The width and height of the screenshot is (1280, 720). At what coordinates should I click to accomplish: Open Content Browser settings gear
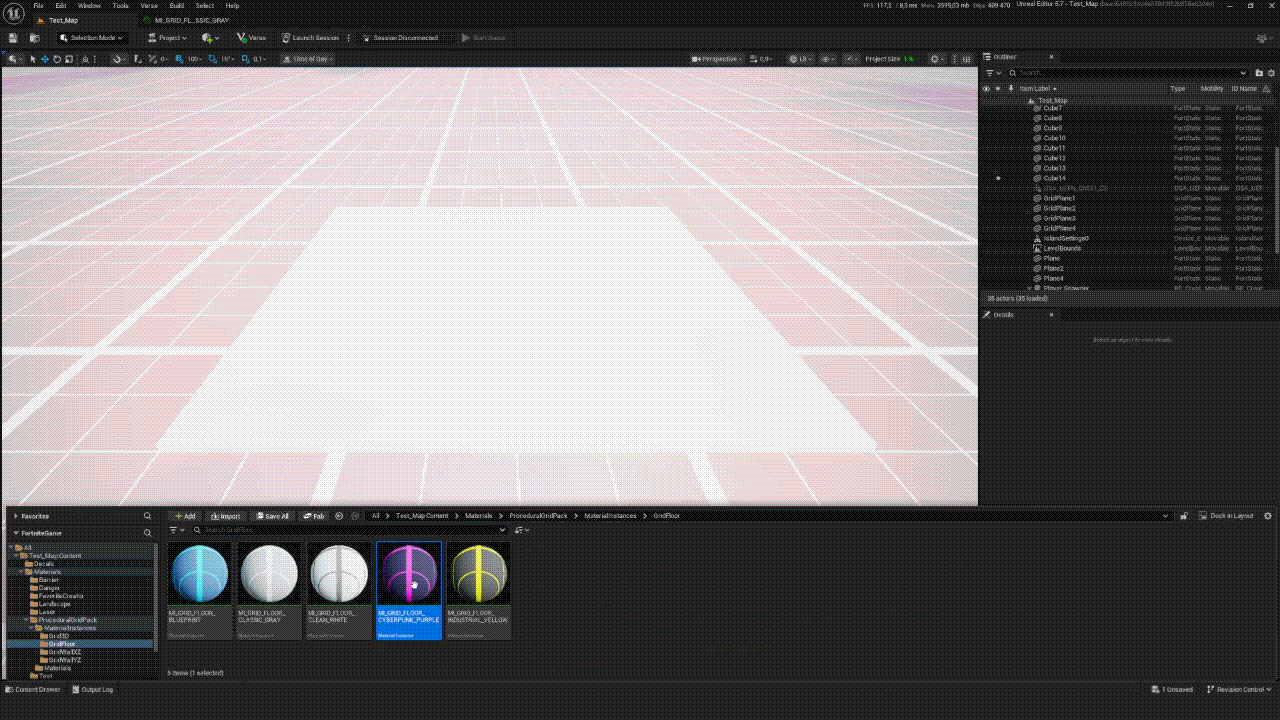1268,516
